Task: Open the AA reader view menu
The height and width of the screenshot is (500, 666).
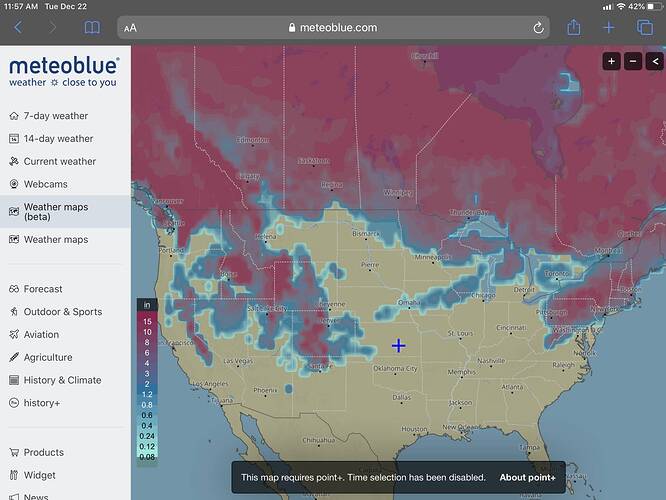Action: 130,28
